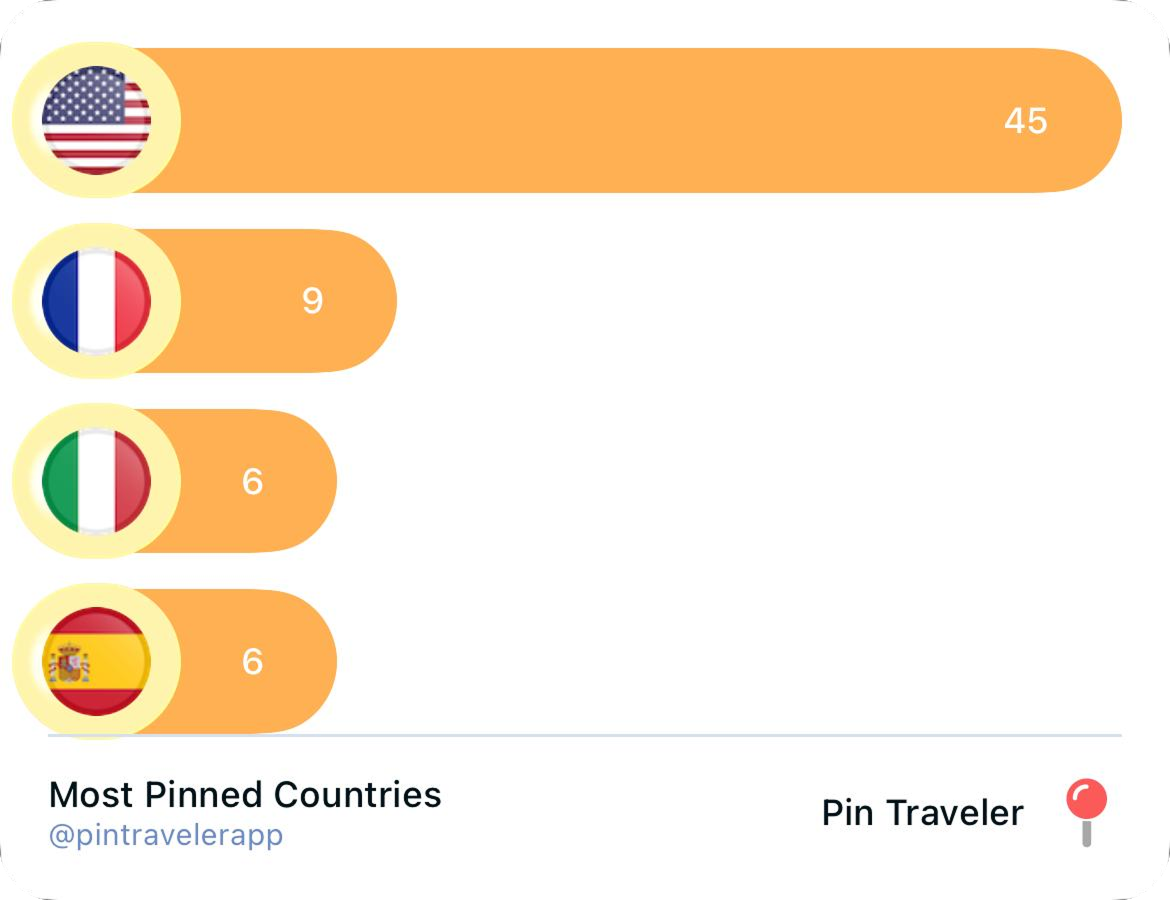Viewport: 1170px width, 900px height.
Task: Tap the number 6 on Spain's bar
Action: (x=252, y=661)
